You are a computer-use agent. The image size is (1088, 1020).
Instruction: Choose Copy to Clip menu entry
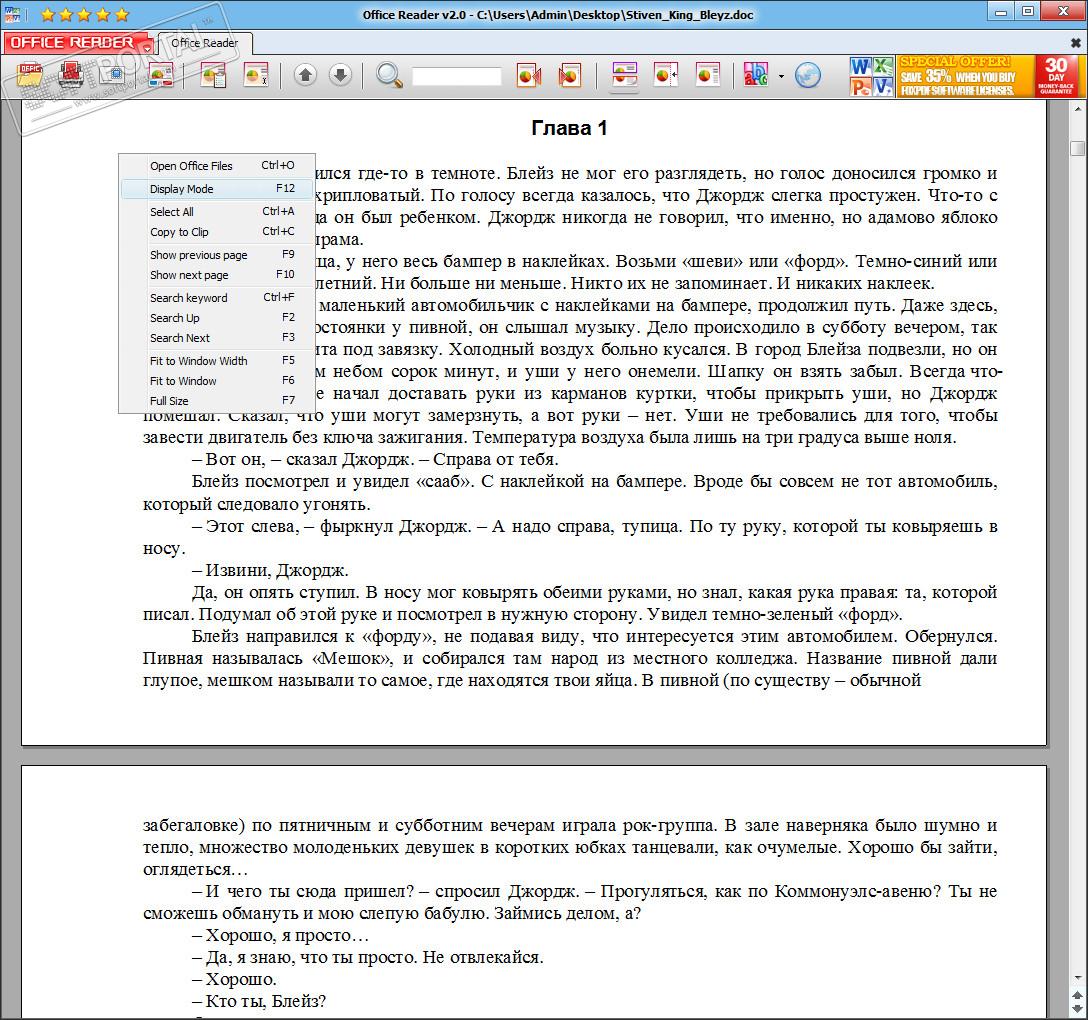(x=217, y=232)
